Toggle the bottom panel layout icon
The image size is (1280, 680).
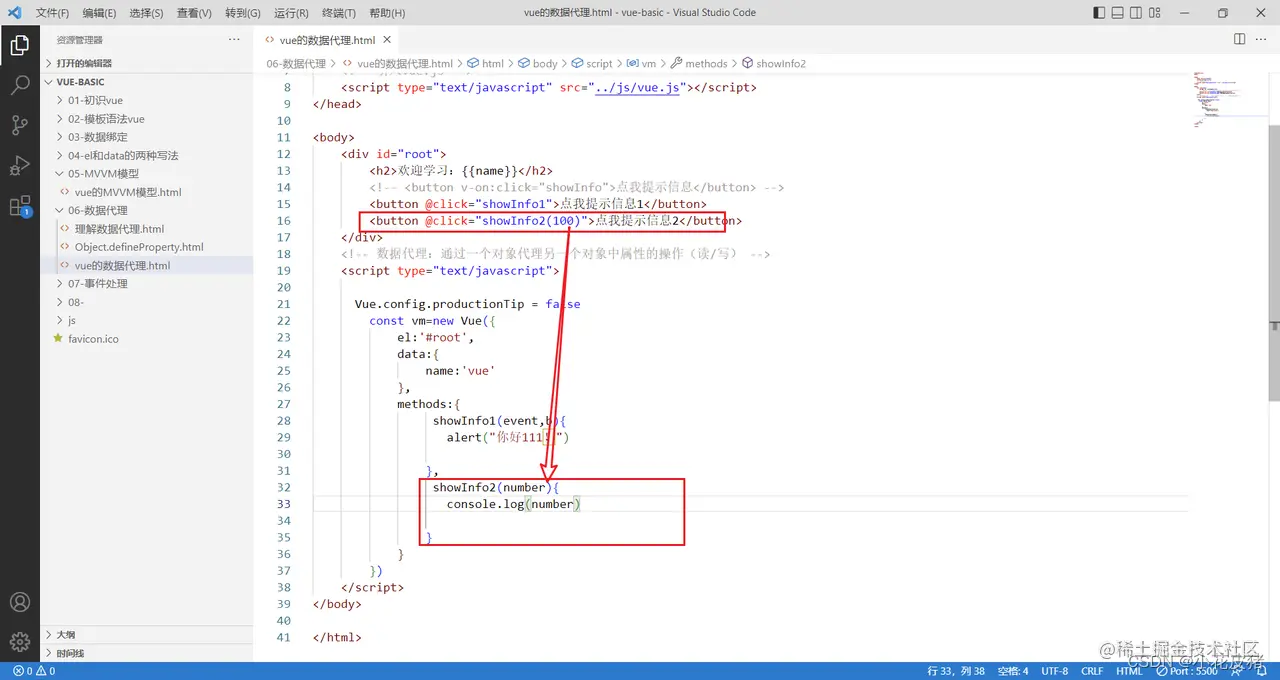pos(1118,13)
